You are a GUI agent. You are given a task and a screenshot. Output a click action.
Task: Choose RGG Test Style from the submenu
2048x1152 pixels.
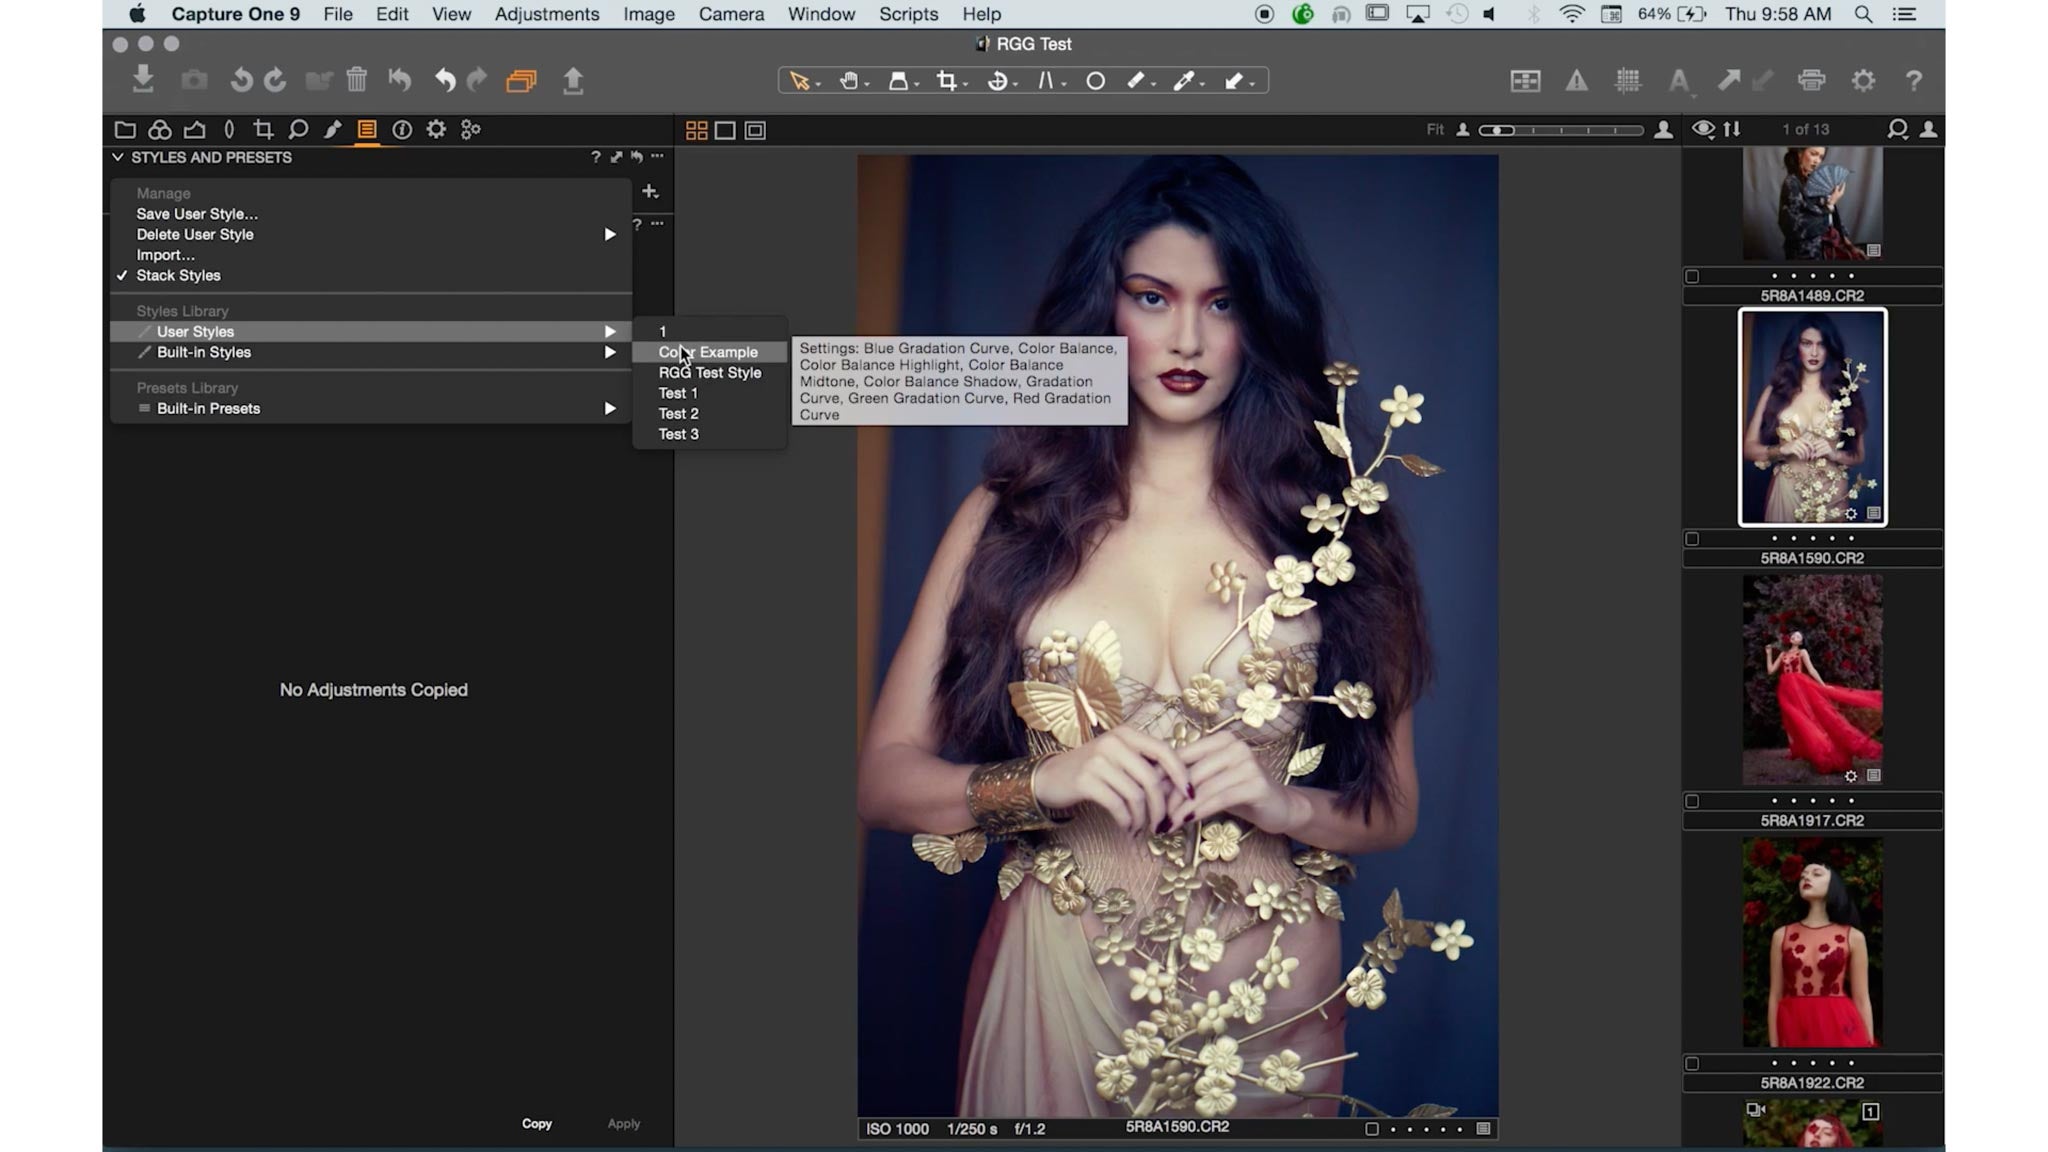tap(709, 372)
